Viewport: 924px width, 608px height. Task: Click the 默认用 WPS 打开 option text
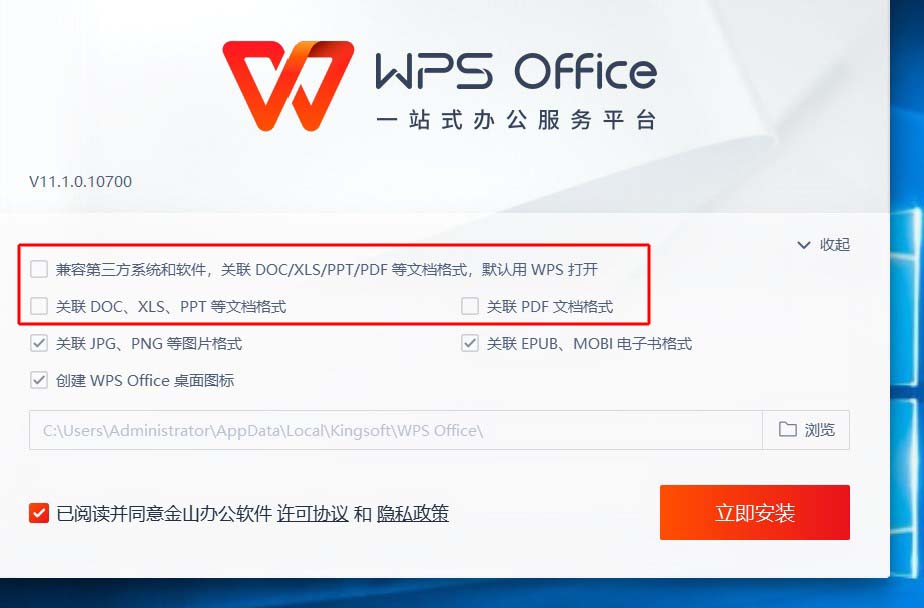(x=540, y=270)
